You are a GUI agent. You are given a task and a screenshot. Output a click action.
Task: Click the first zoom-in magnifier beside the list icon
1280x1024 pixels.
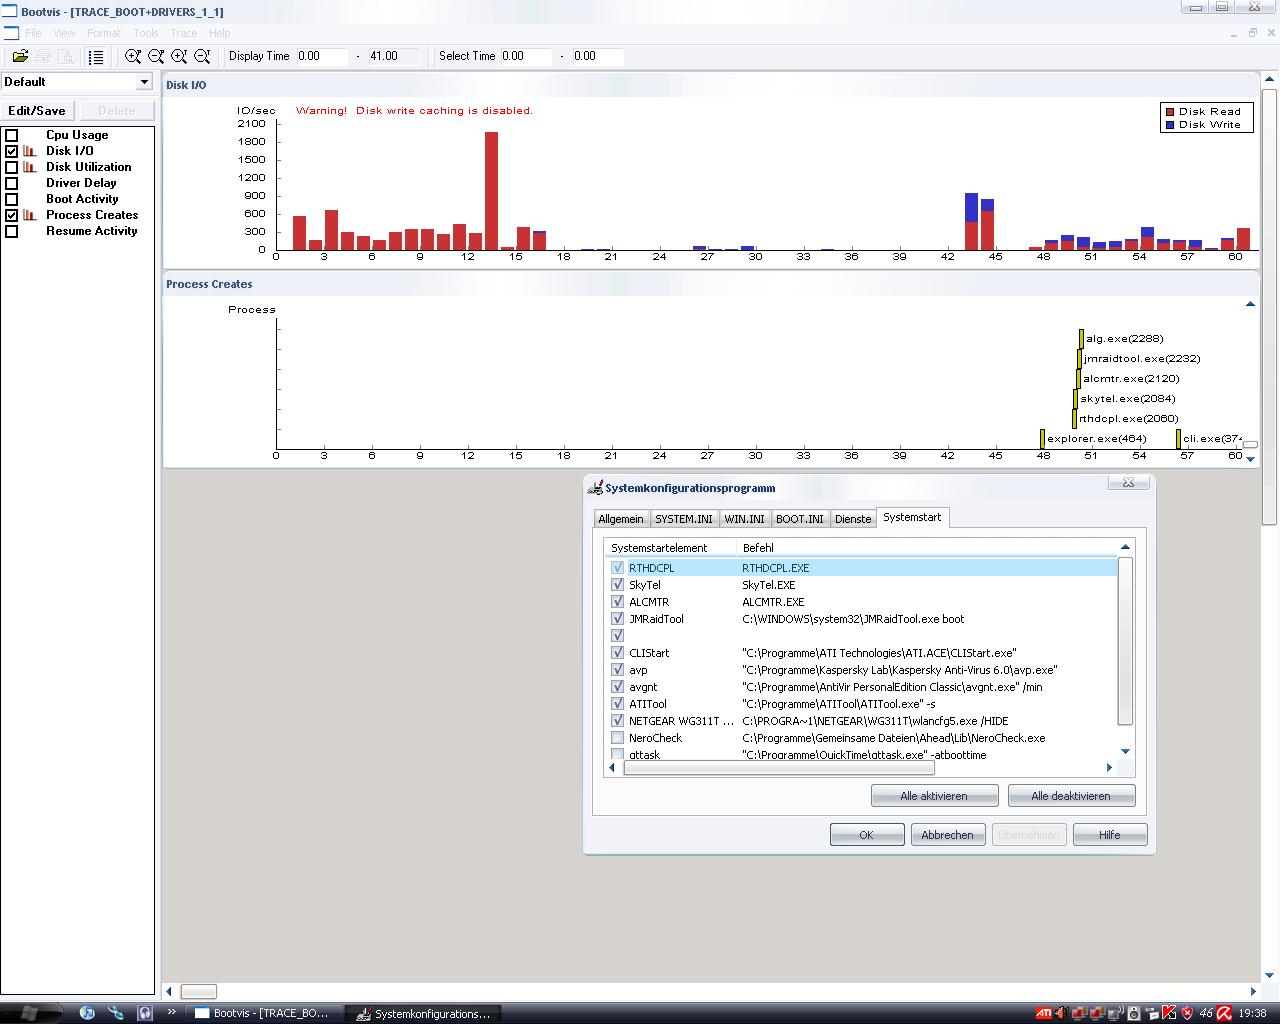[133, 56]
